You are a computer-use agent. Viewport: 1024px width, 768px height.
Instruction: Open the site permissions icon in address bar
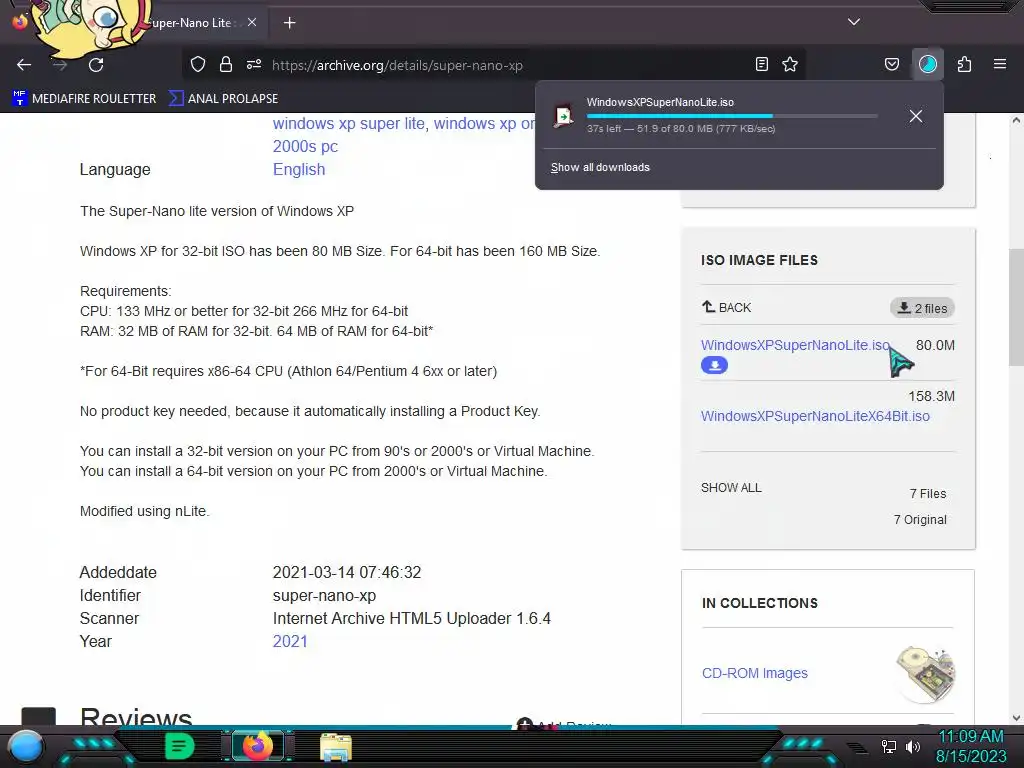coord(254,64)
